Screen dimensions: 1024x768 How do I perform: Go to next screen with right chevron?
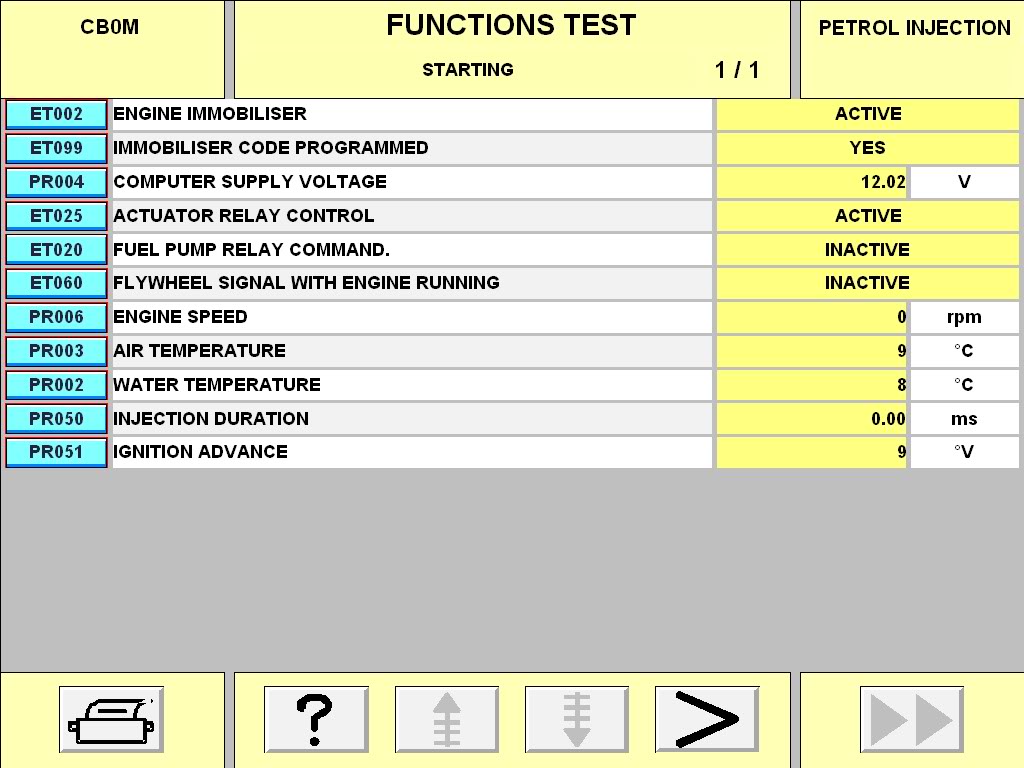coord(706,719)
